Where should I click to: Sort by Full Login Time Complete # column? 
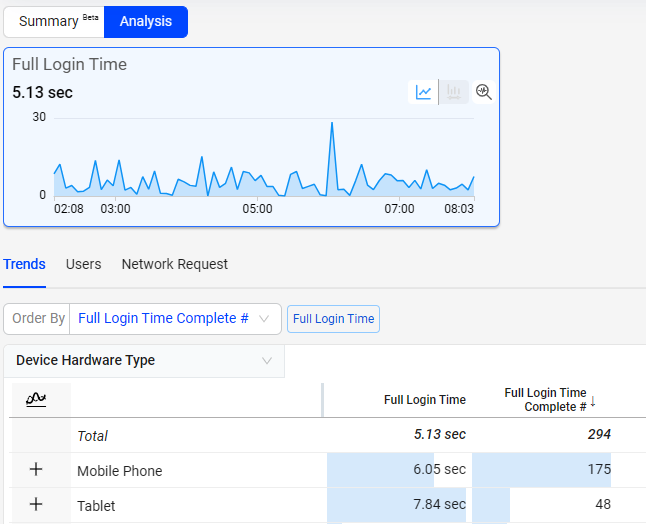coord(544,400)
